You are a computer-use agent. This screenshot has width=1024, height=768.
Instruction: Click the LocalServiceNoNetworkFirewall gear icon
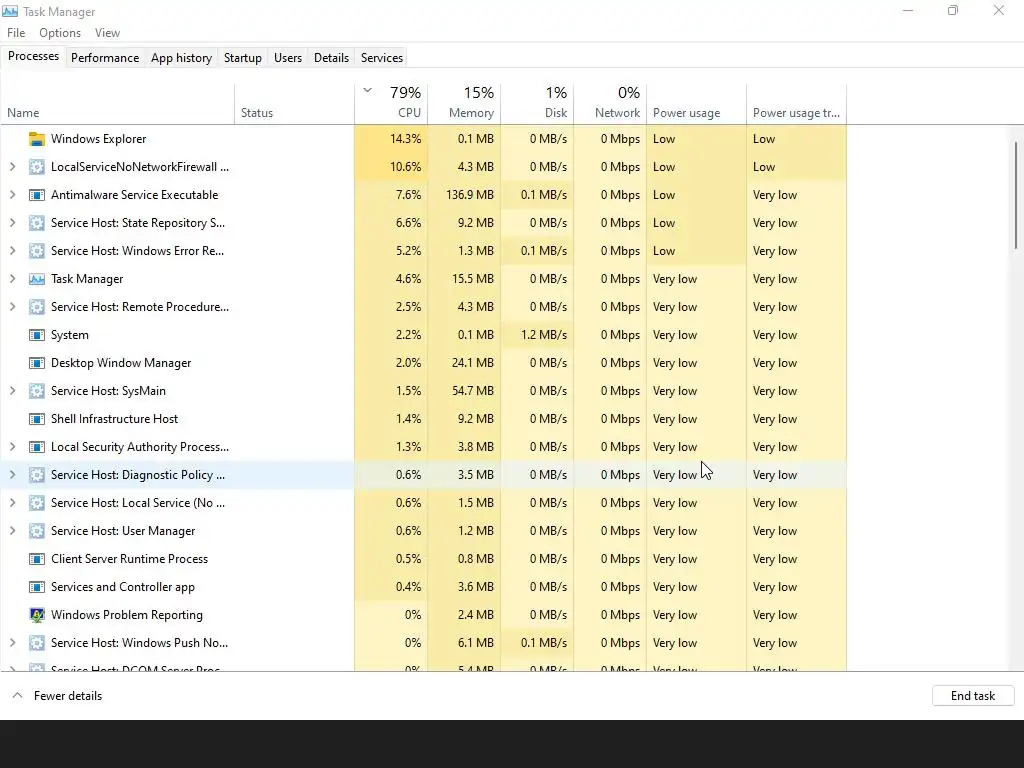37,167
